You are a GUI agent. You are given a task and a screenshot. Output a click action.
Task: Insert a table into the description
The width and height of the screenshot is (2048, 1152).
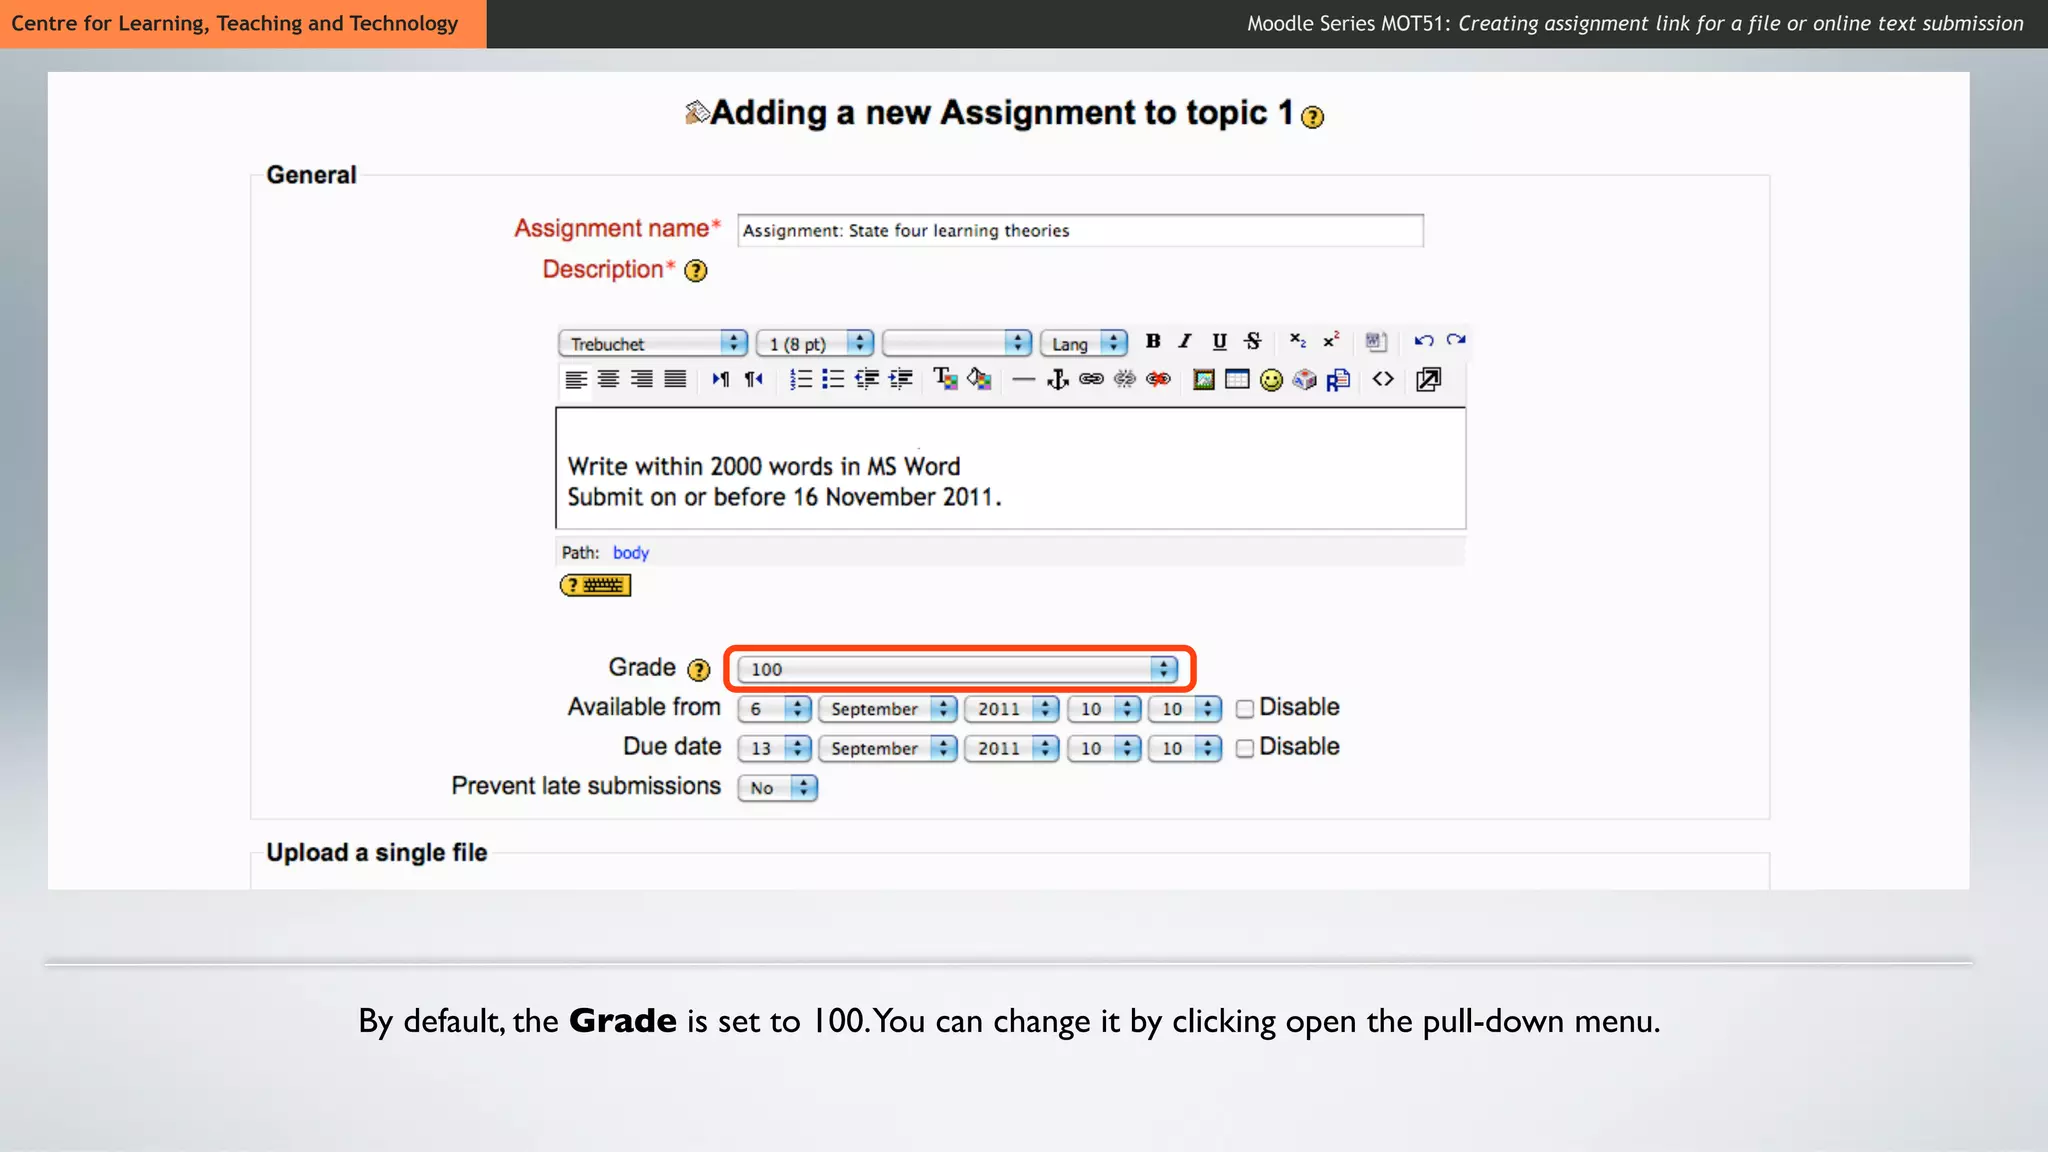1237,379
